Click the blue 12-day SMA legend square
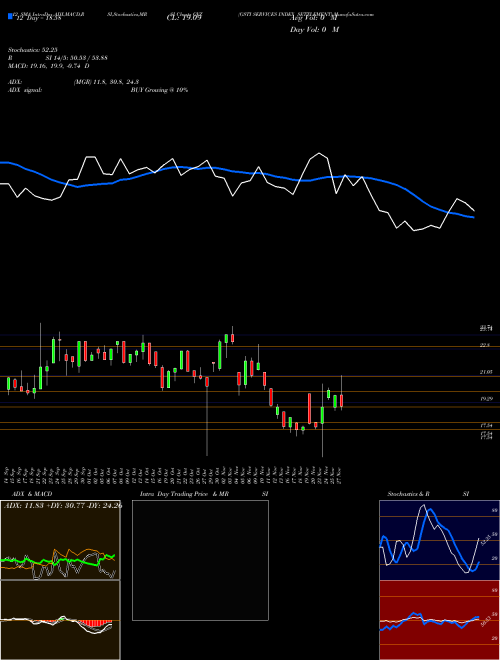 (10, 16)
